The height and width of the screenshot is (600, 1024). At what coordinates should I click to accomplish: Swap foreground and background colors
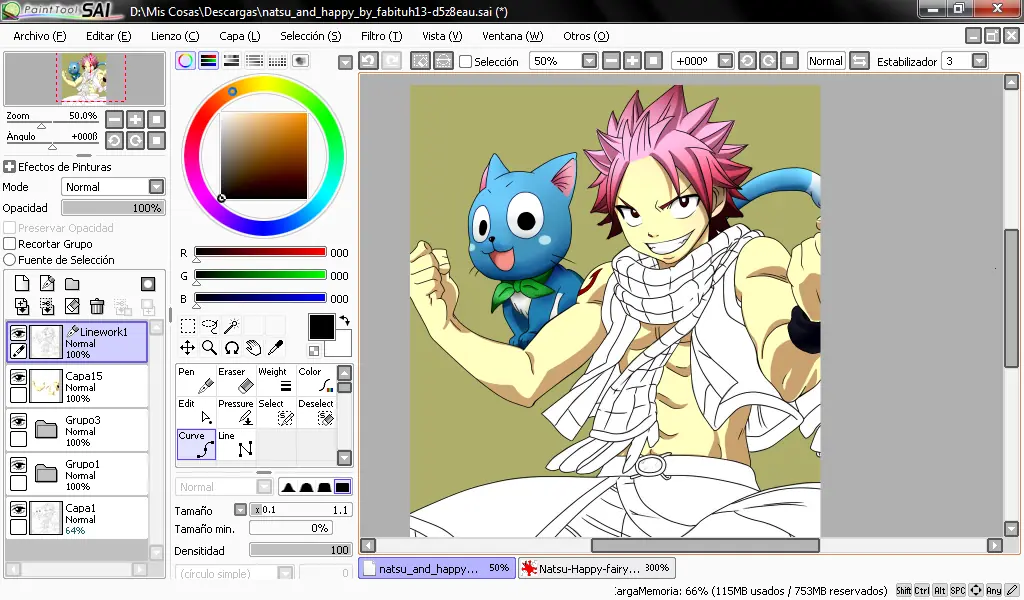click(x=345, y=321)
